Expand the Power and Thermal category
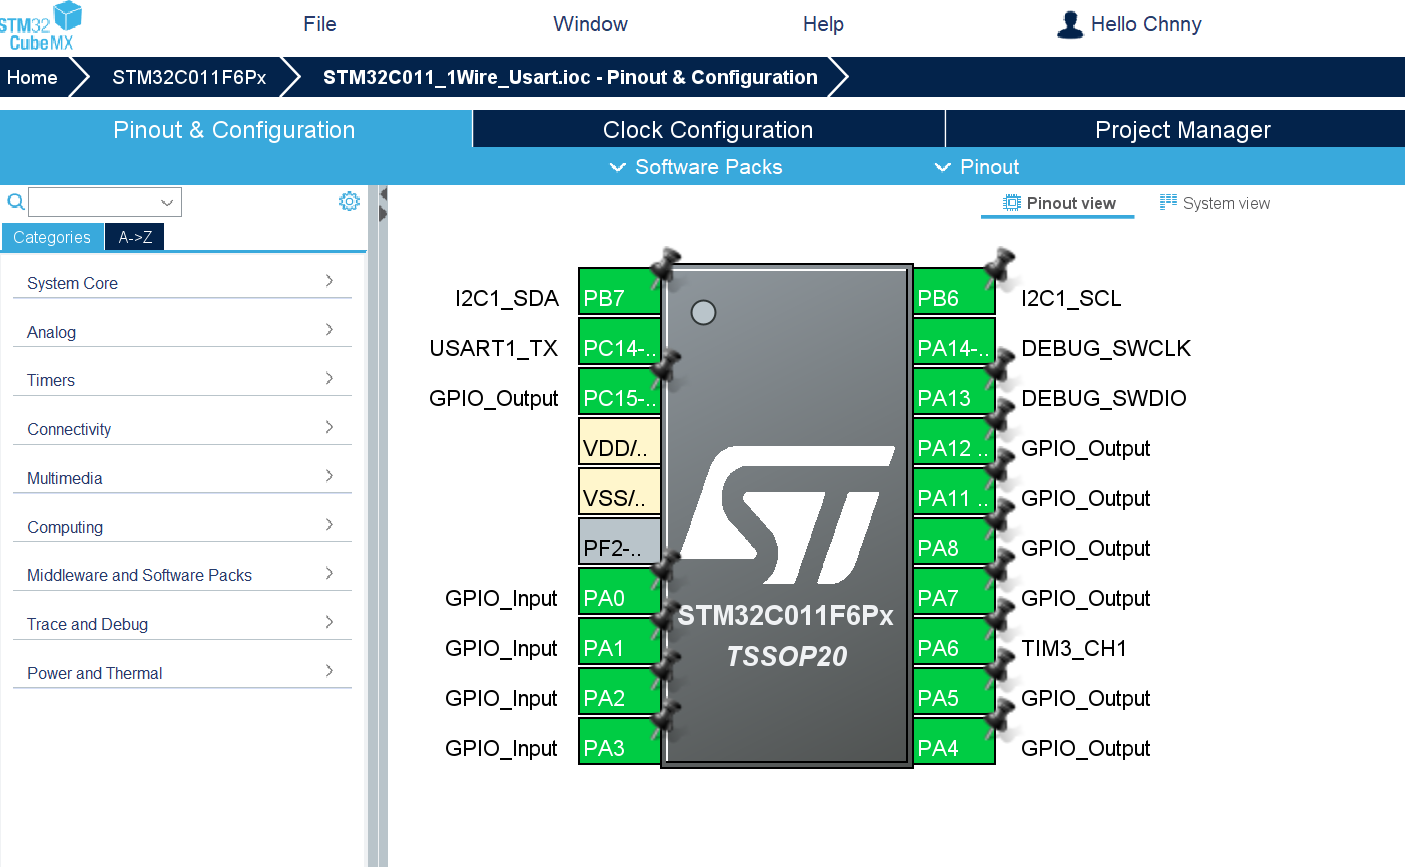Viewport: 1405px width, 867px height. 182,673
